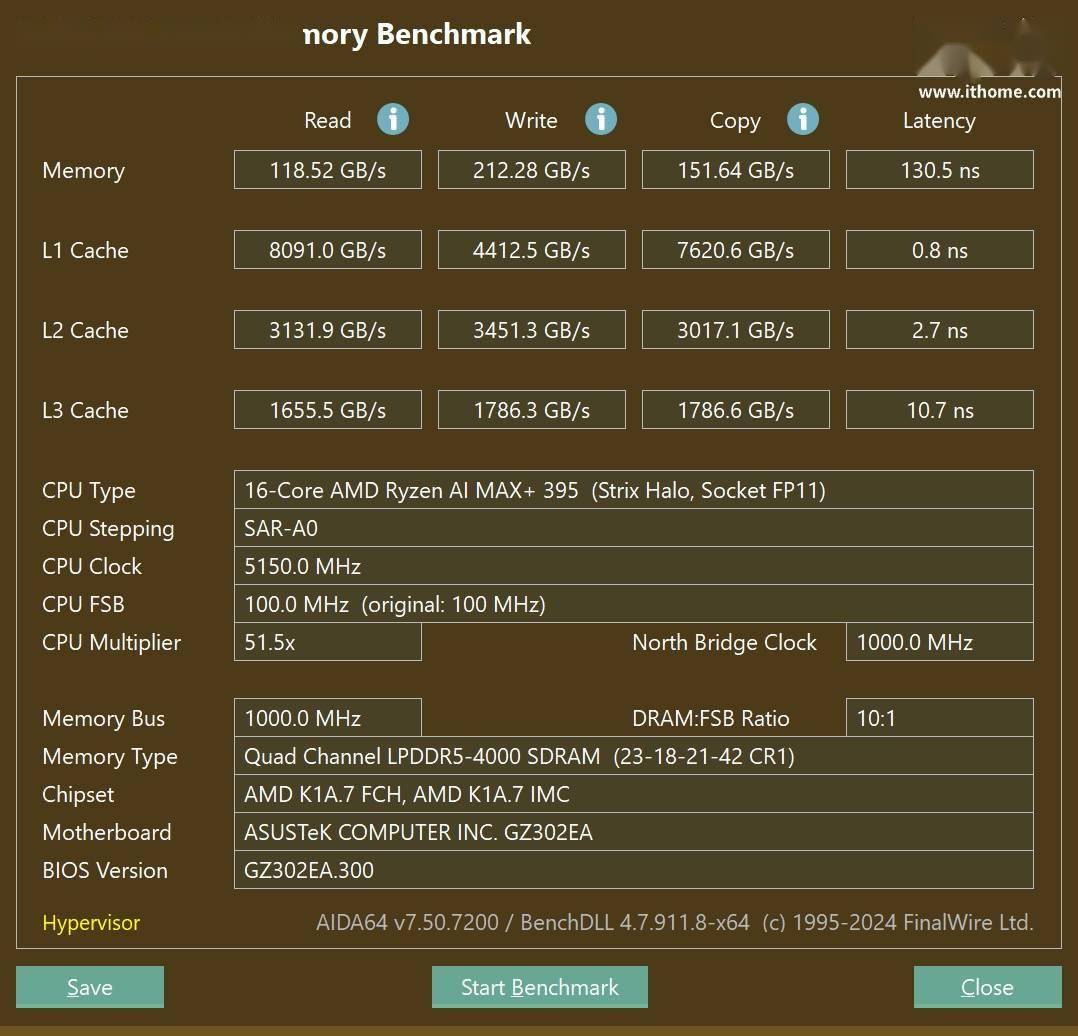Select the Motherboard GZ302EA field
The height and width of the screenshot is (1036, 1078).
[x=633, y=832]
